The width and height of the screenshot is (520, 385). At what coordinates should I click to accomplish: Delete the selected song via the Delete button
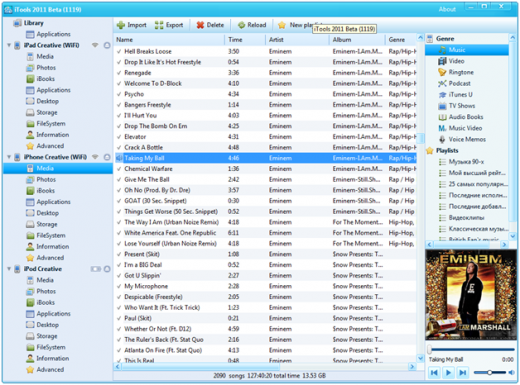click(210, 25)
